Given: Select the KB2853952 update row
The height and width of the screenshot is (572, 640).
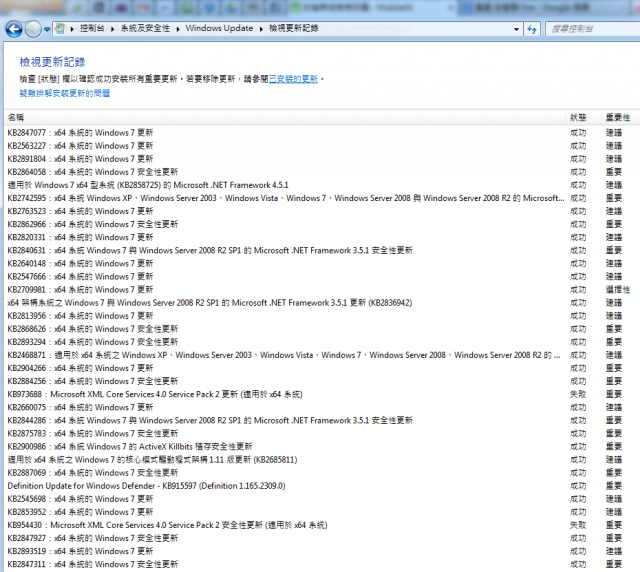Looking at the screenshot, I should pyautogui.click(x=320, y=512).
